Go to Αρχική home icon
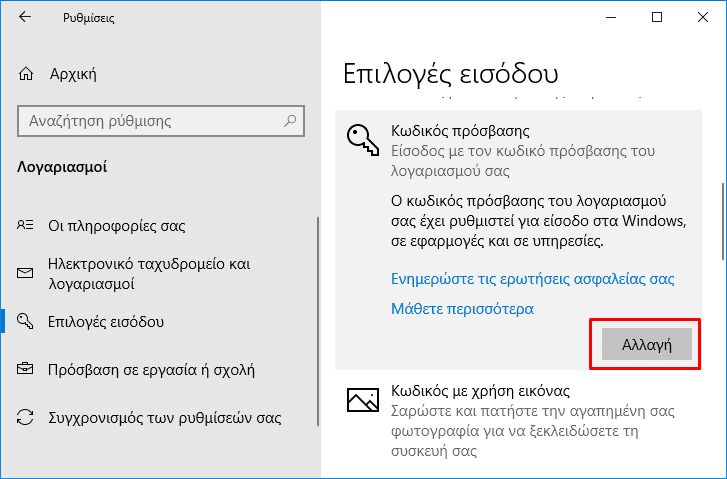The height and width of the screenshot is (479, 727). (x=26, y=74)
